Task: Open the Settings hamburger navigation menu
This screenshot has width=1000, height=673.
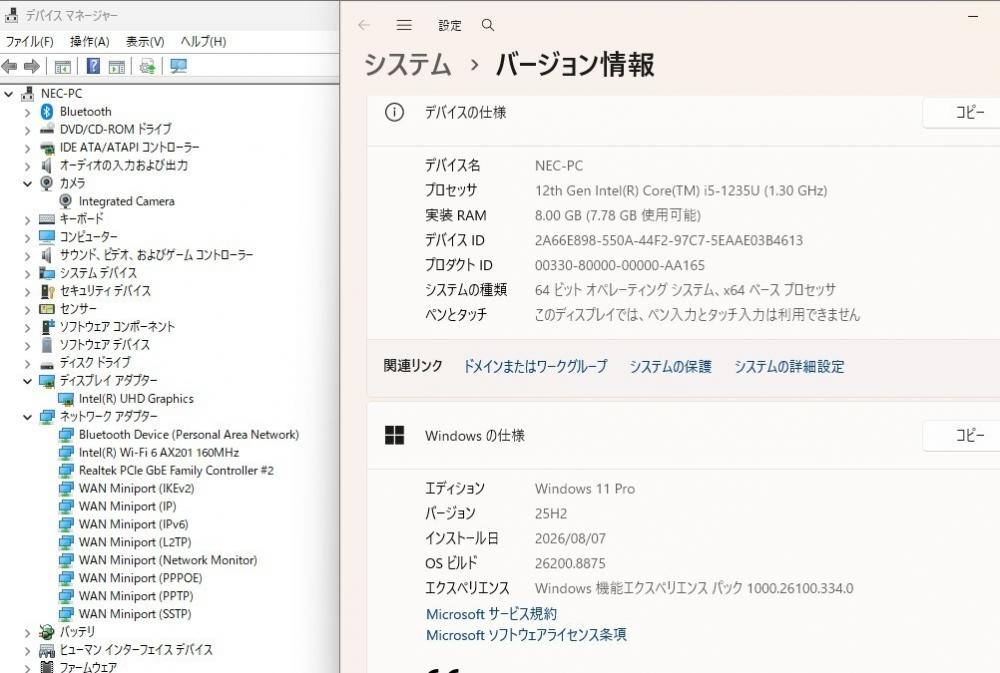Action: pyautogui.click(x=404, y=25)
